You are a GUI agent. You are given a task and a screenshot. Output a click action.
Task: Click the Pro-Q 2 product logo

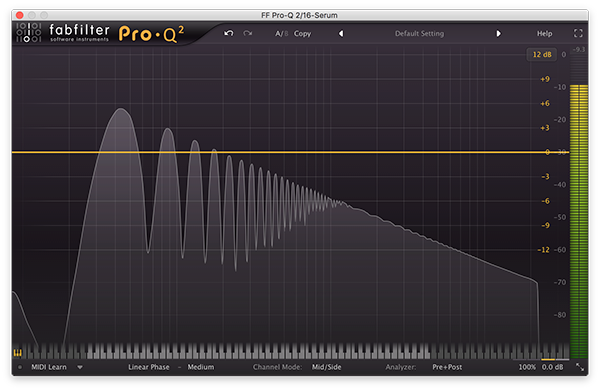(x=152, y=34)
